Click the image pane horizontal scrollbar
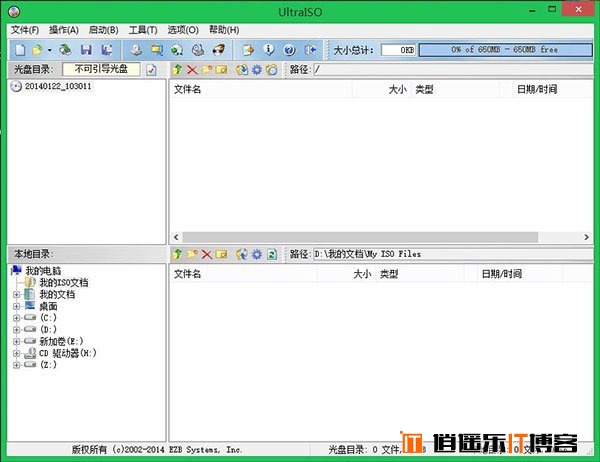 pyautogui.click(x=360, y=237)
